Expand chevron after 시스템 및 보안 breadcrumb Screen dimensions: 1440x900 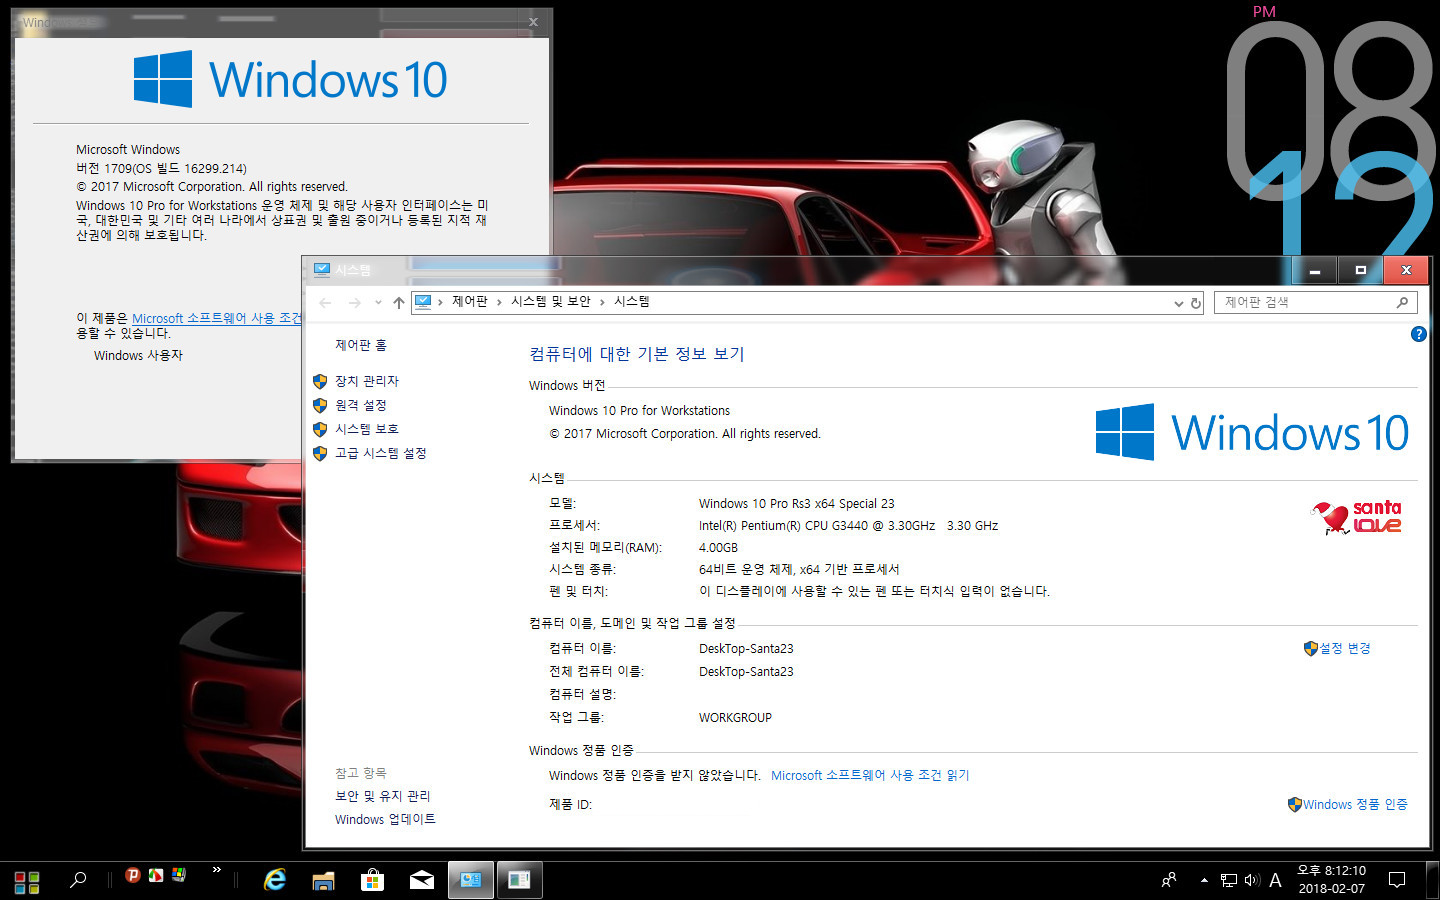602,302
